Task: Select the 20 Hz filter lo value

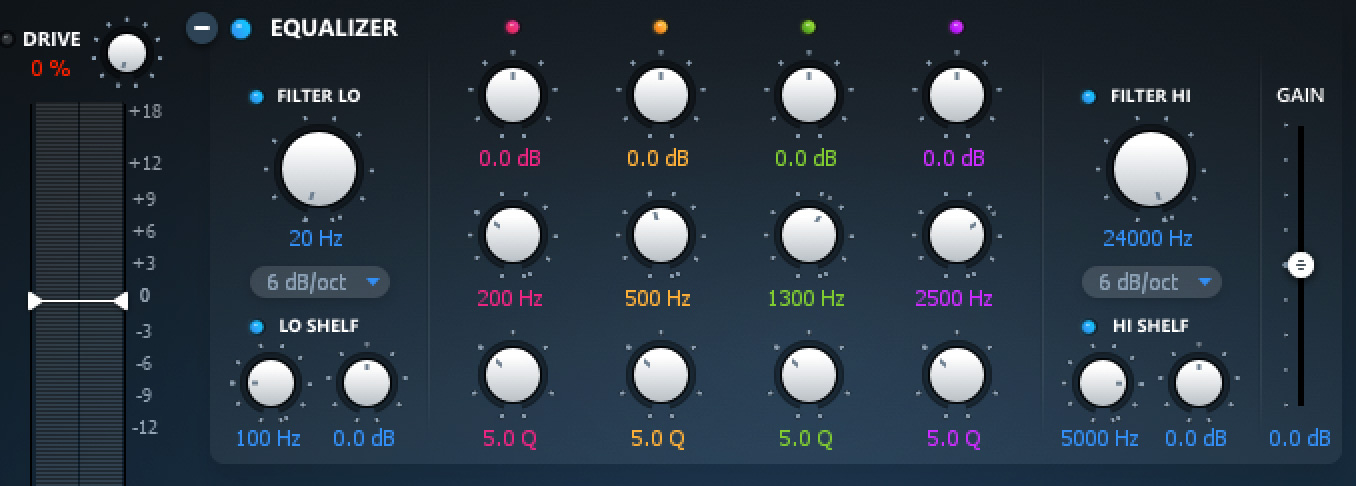Action: pos(316,239)
